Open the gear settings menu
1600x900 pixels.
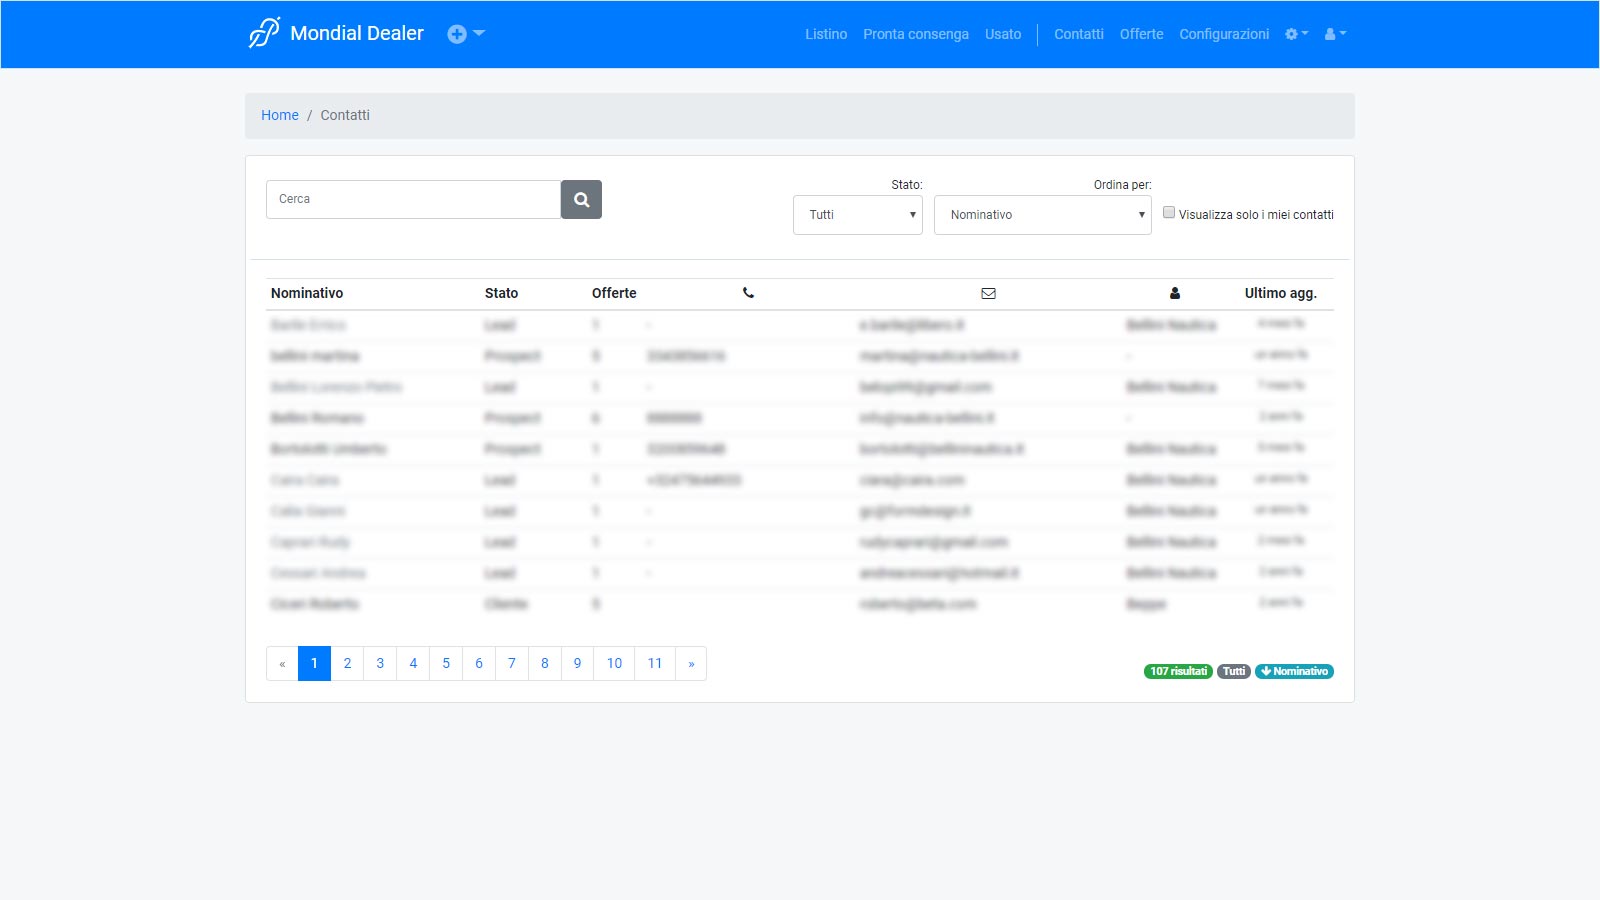point(1296,34)
